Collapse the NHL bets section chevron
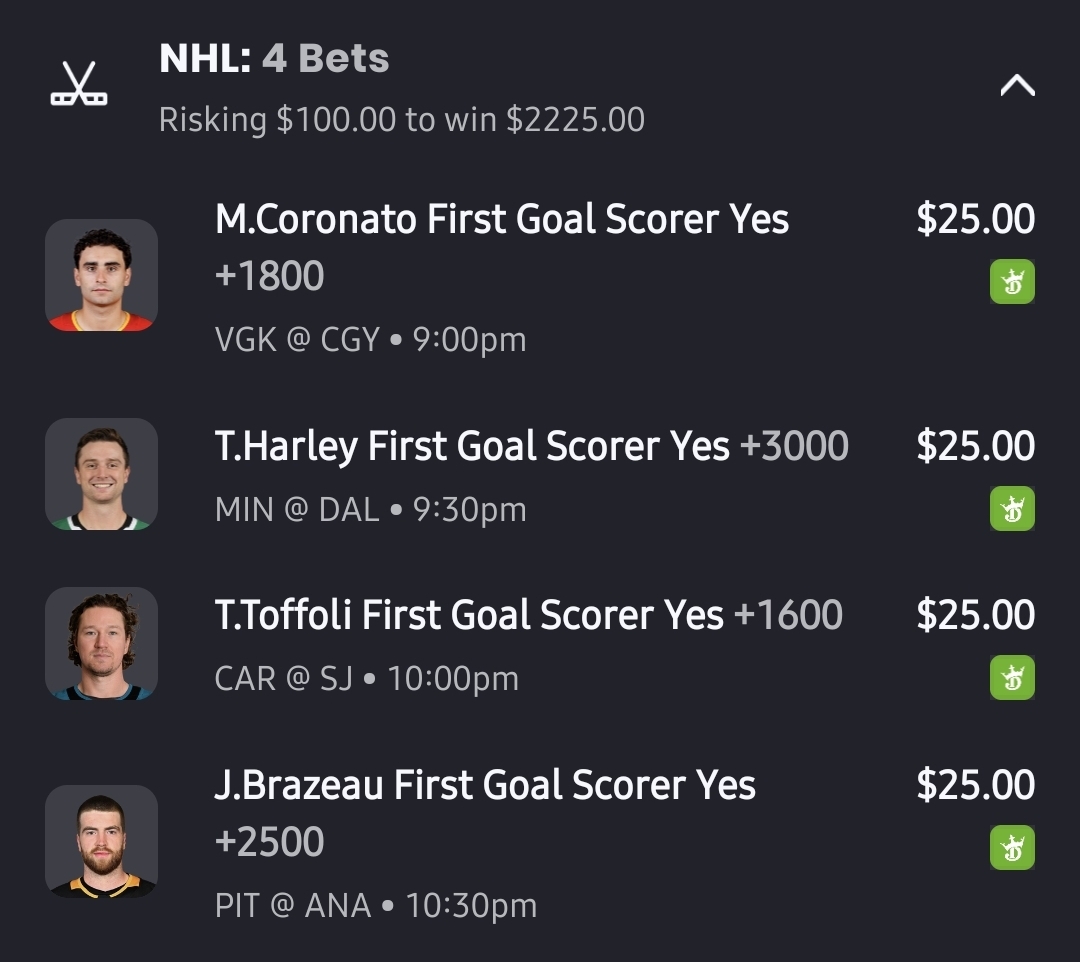1080x962 pixels. click(x=1017, y=86)
